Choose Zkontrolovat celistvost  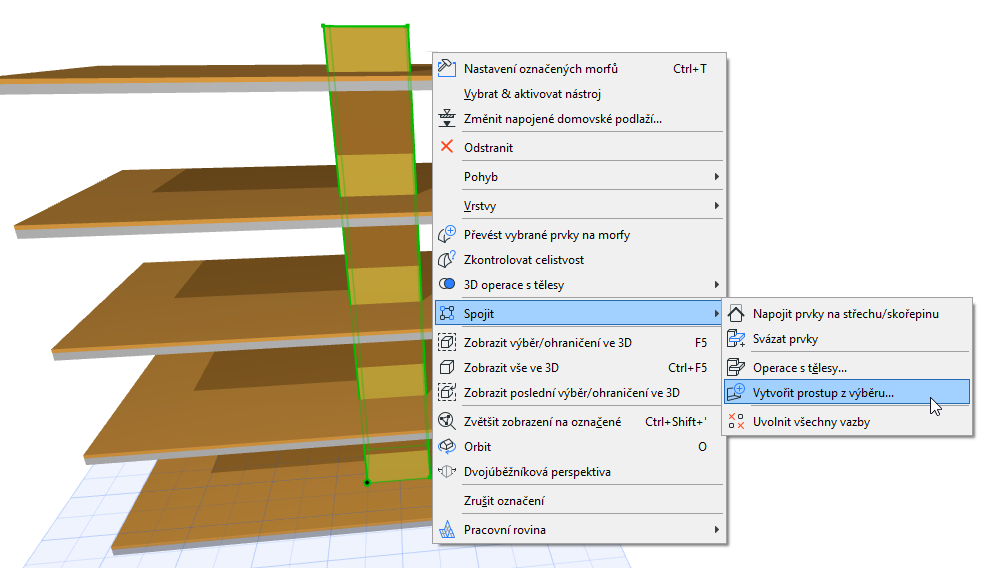tap(579, 260)
